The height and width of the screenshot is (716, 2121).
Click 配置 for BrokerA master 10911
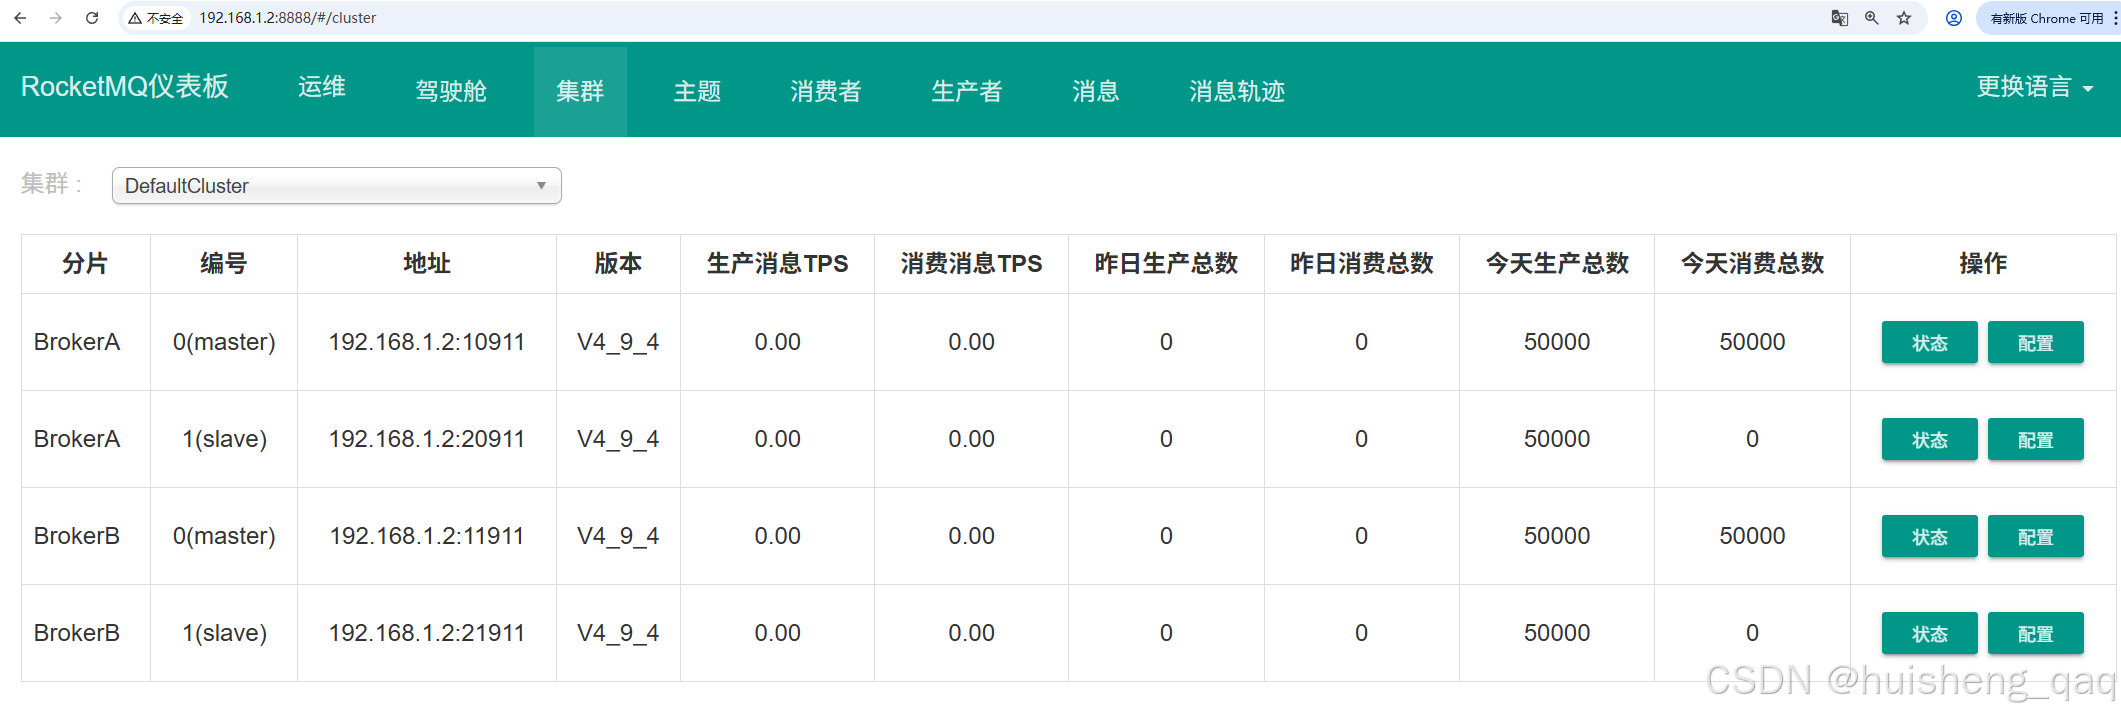pos(2035,342)
